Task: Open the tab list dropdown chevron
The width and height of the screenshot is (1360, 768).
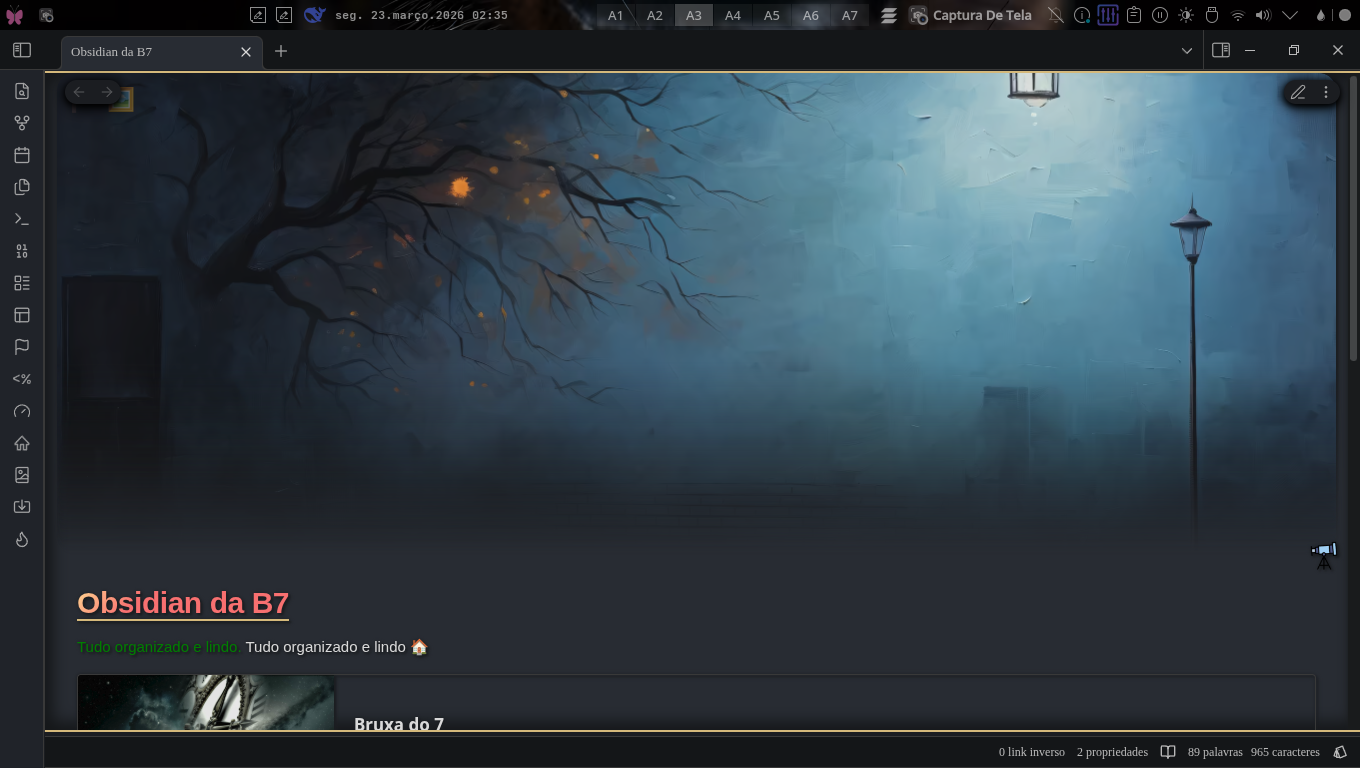Action: [x=1186, y=50]
